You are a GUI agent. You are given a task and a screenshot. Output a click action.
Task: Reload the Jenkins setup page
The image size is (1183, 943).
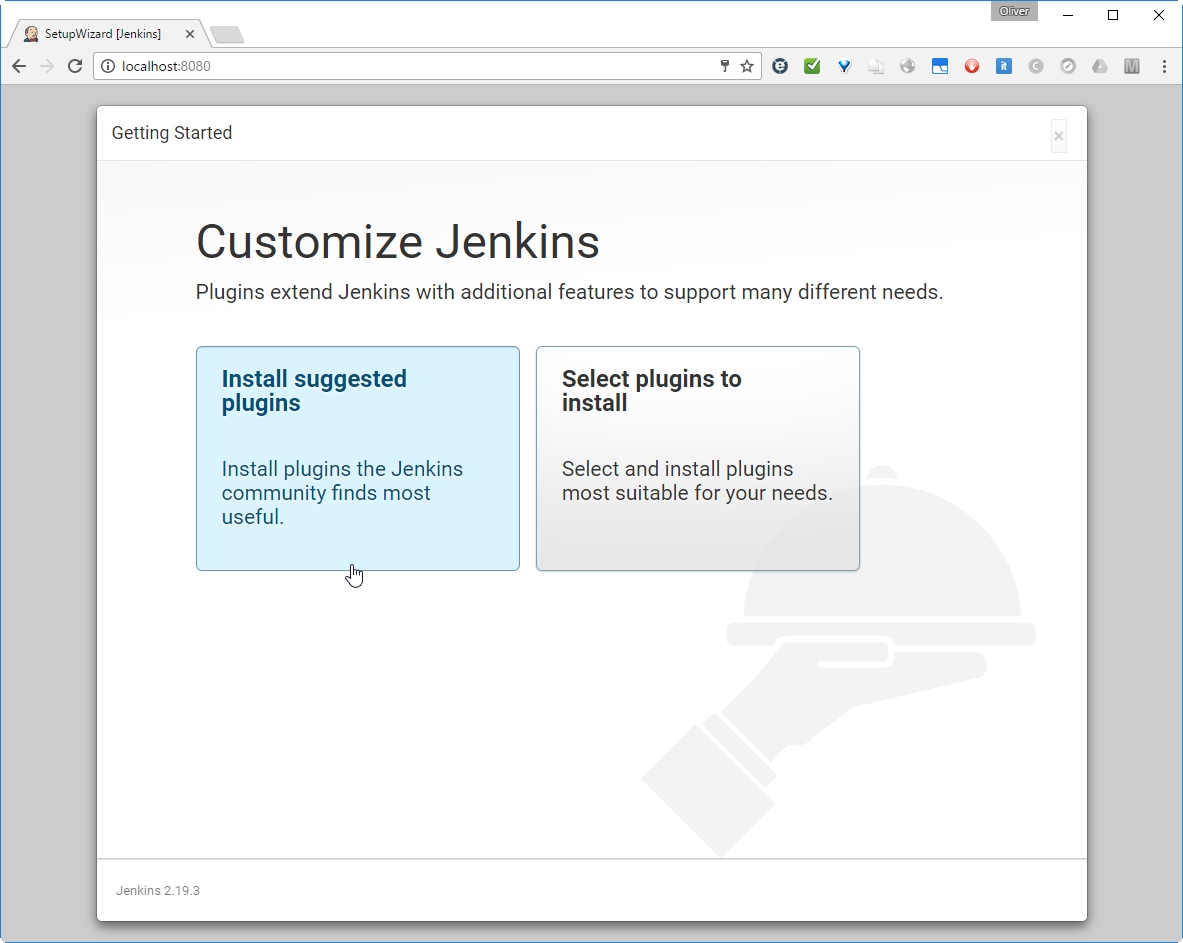[75, 67]
